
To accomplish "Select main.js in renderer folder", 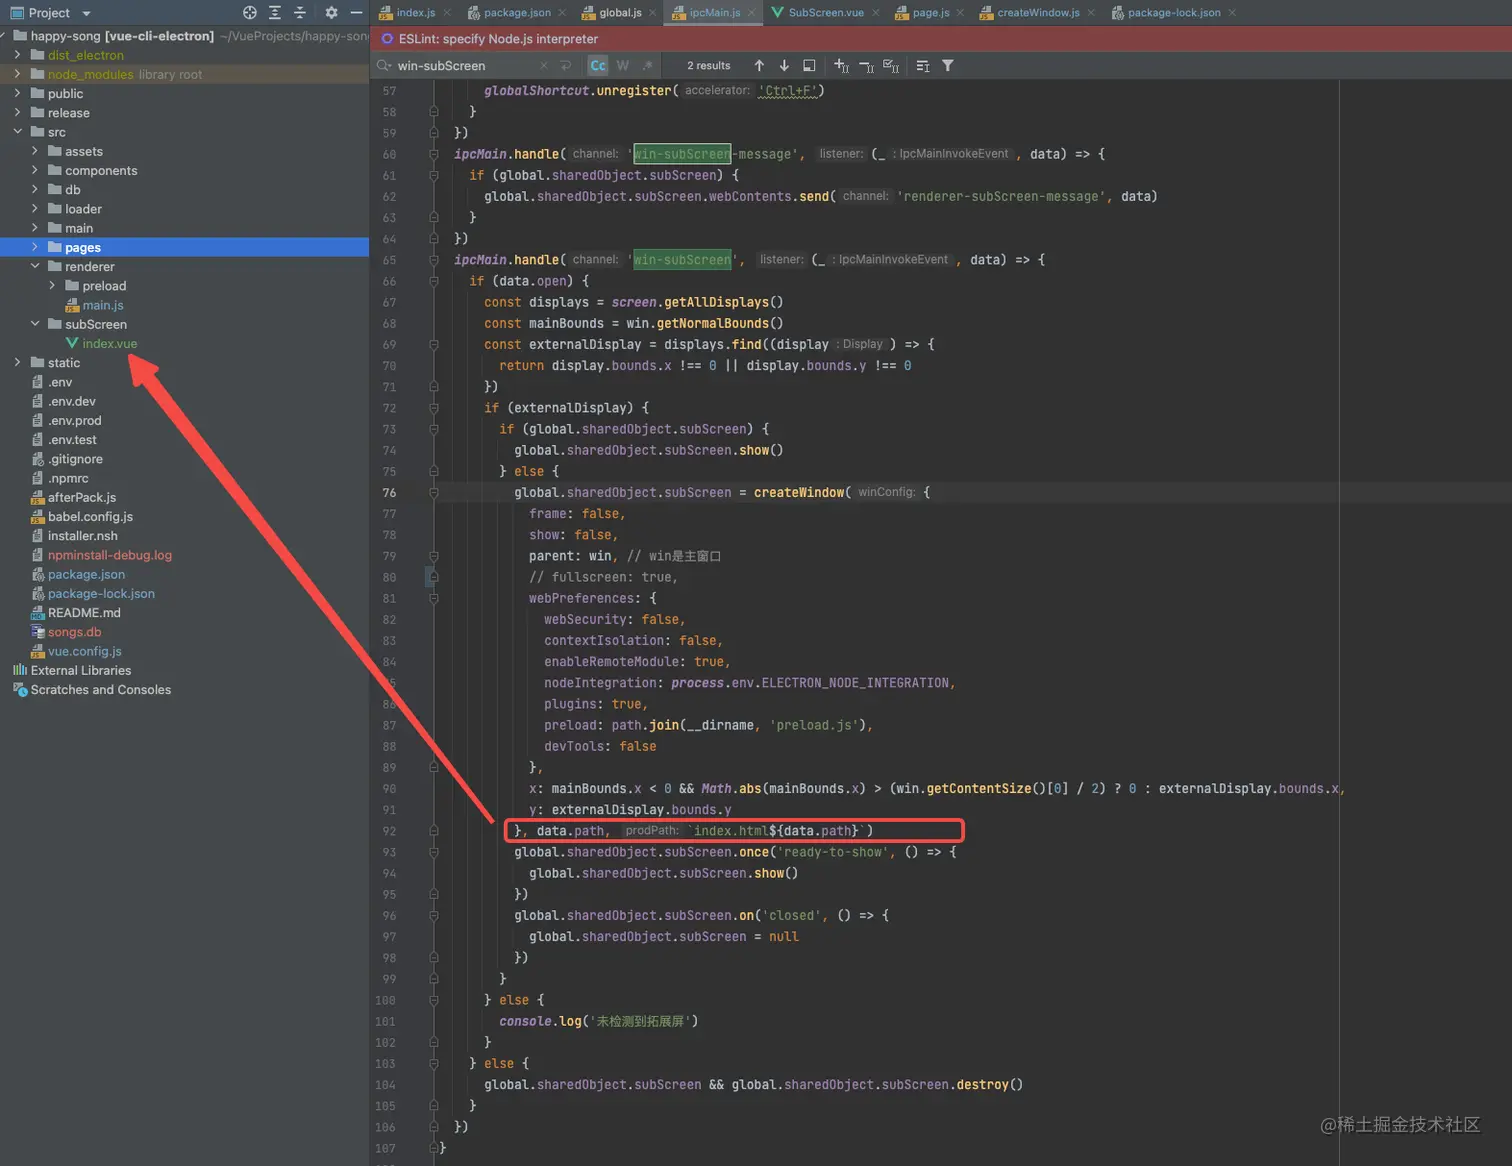I will [103, 305].
